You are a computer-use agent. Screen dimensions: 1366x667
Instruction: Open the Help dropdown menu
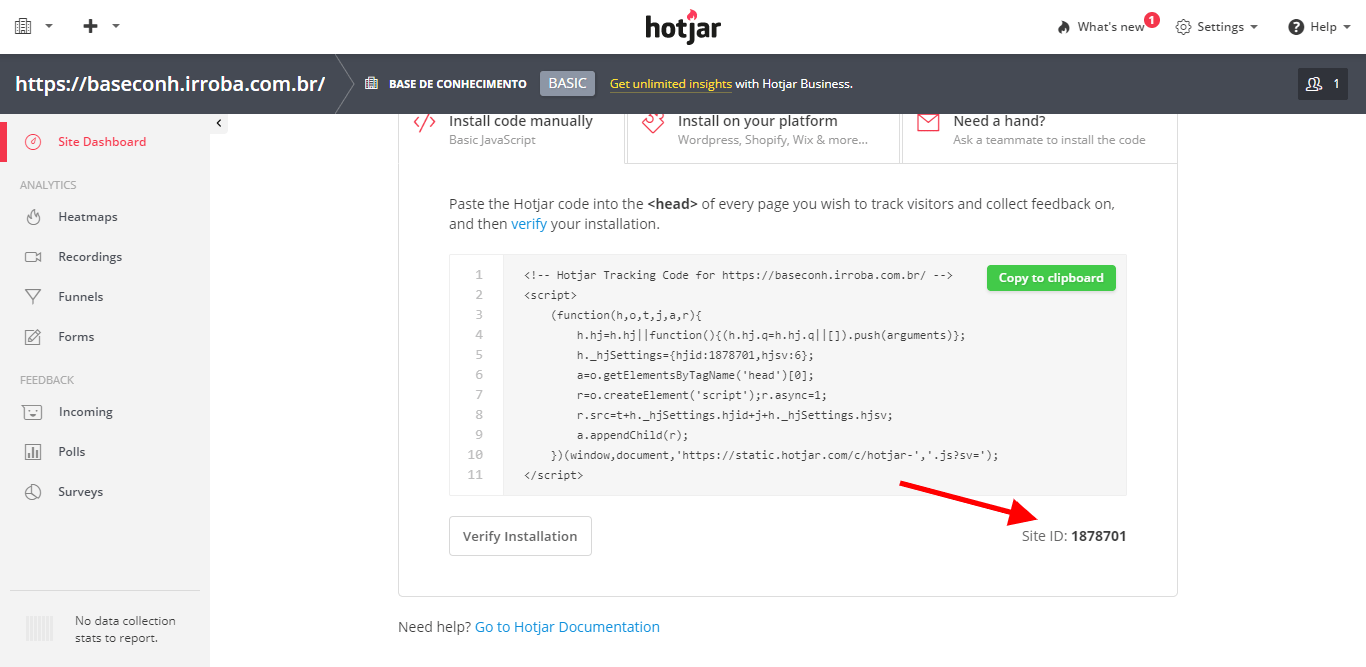point(1320,27)
